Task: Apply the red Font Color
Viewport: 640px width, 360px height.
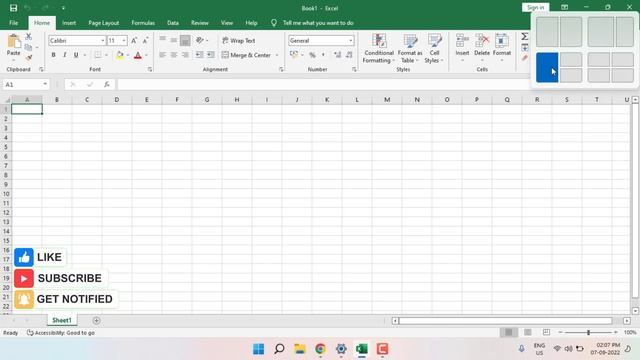Action: 138,55
